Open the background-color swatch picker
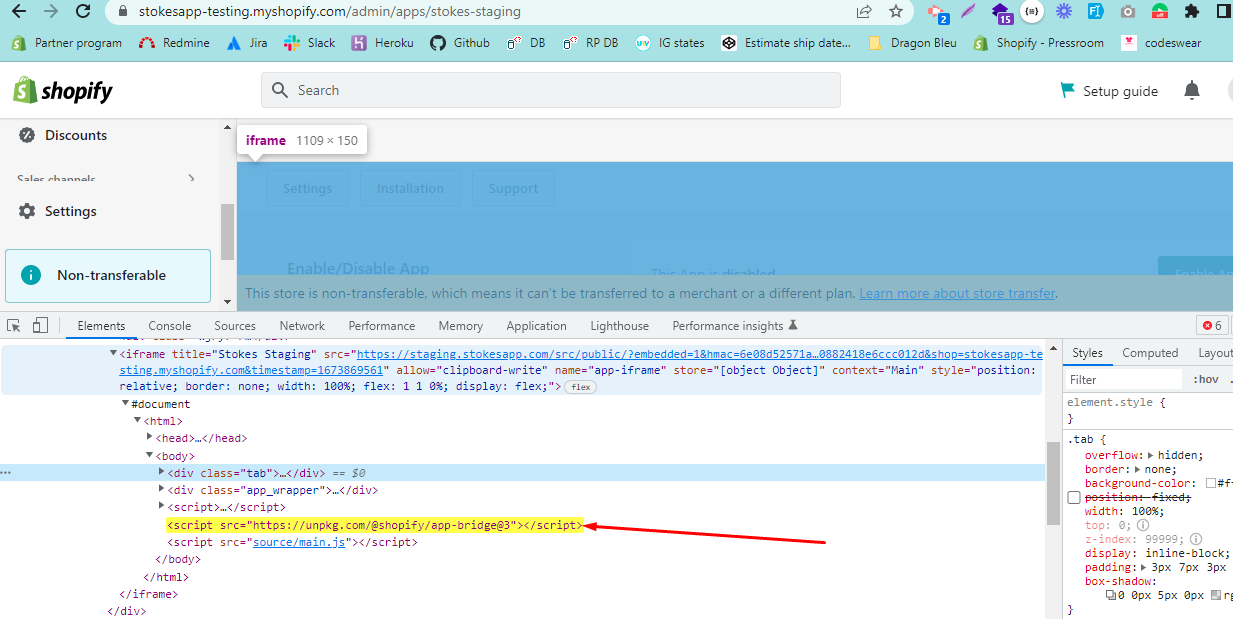 1211,483
